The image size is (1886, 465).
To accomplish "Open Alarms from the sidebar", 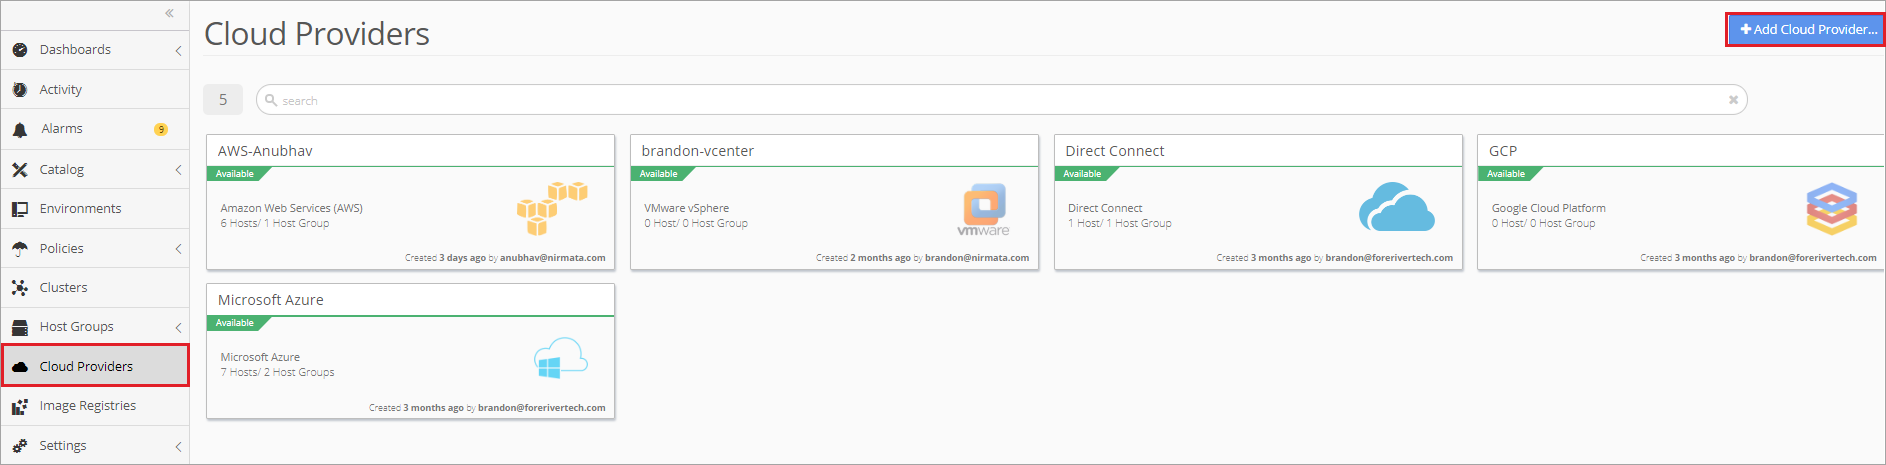I will pyautogui.click(x=95, y=129).
